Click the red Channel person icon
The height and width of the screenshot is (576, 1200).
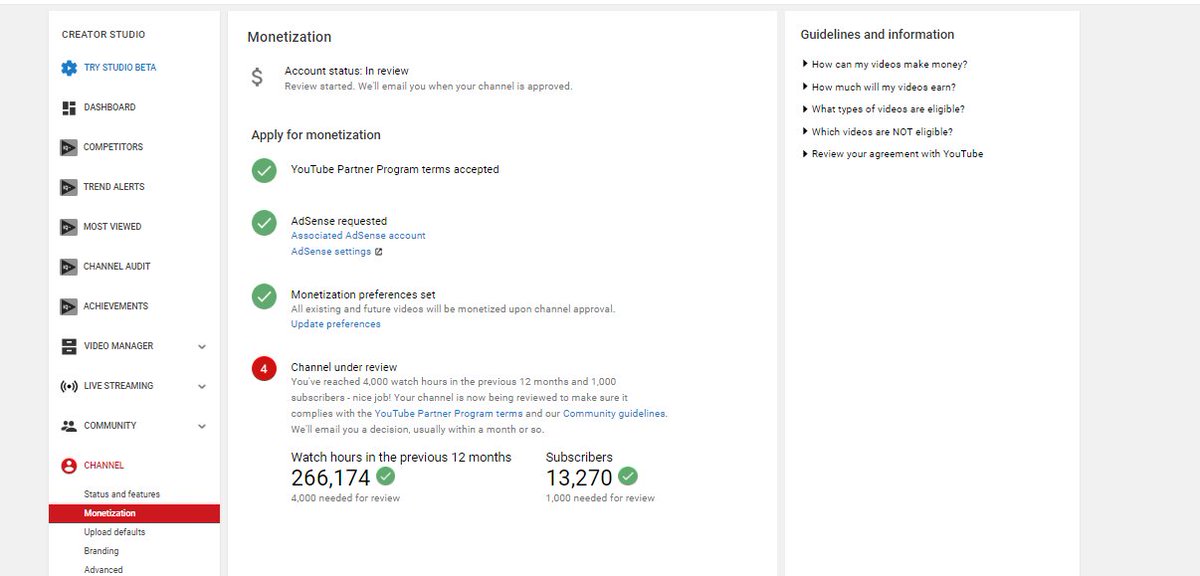[69, 466]
